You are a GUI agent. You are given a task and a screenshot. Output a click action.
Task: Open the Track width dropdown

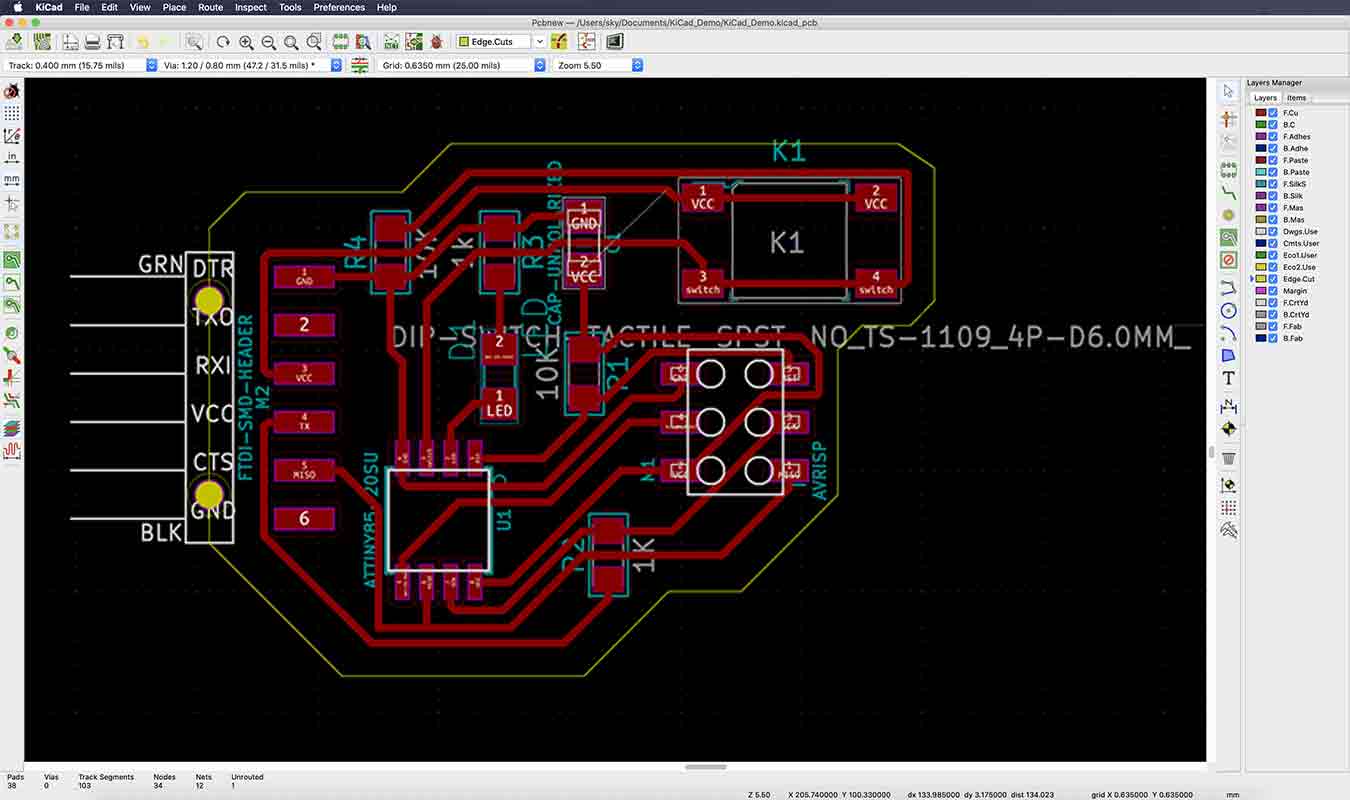[152, 65]
